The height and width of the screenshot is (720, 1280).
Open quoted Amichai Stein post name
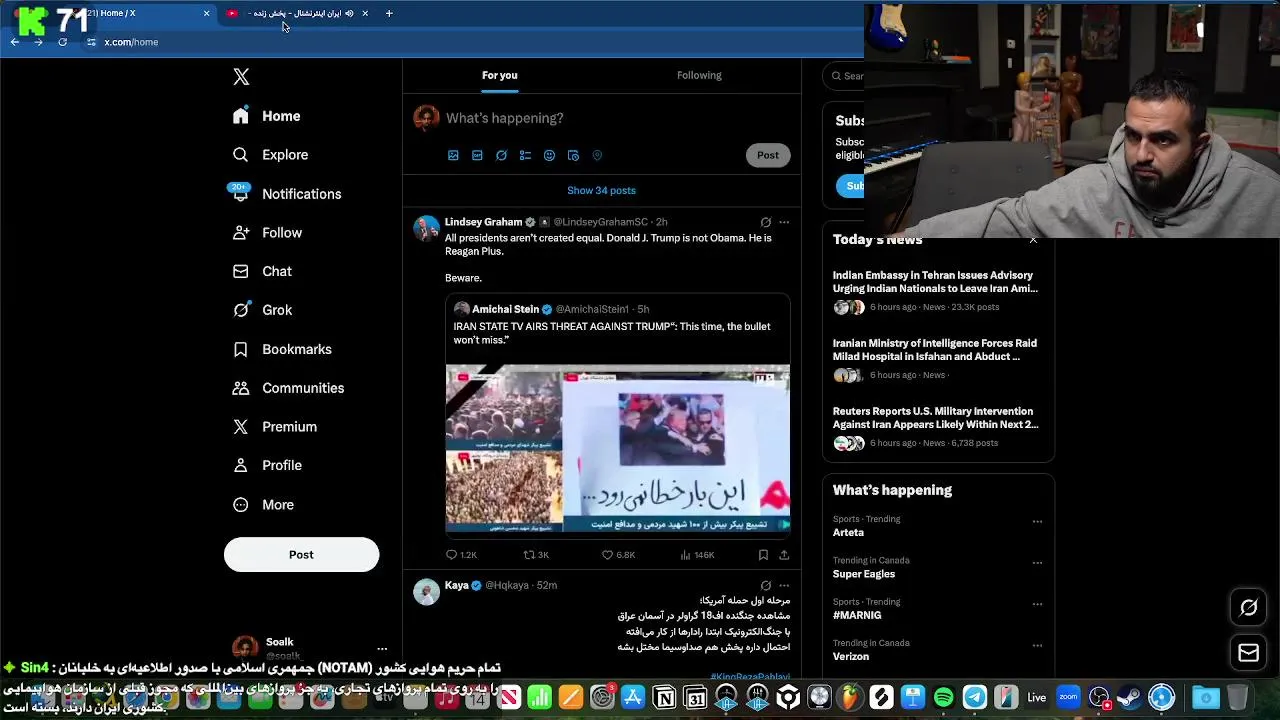(x=505, y=310)
